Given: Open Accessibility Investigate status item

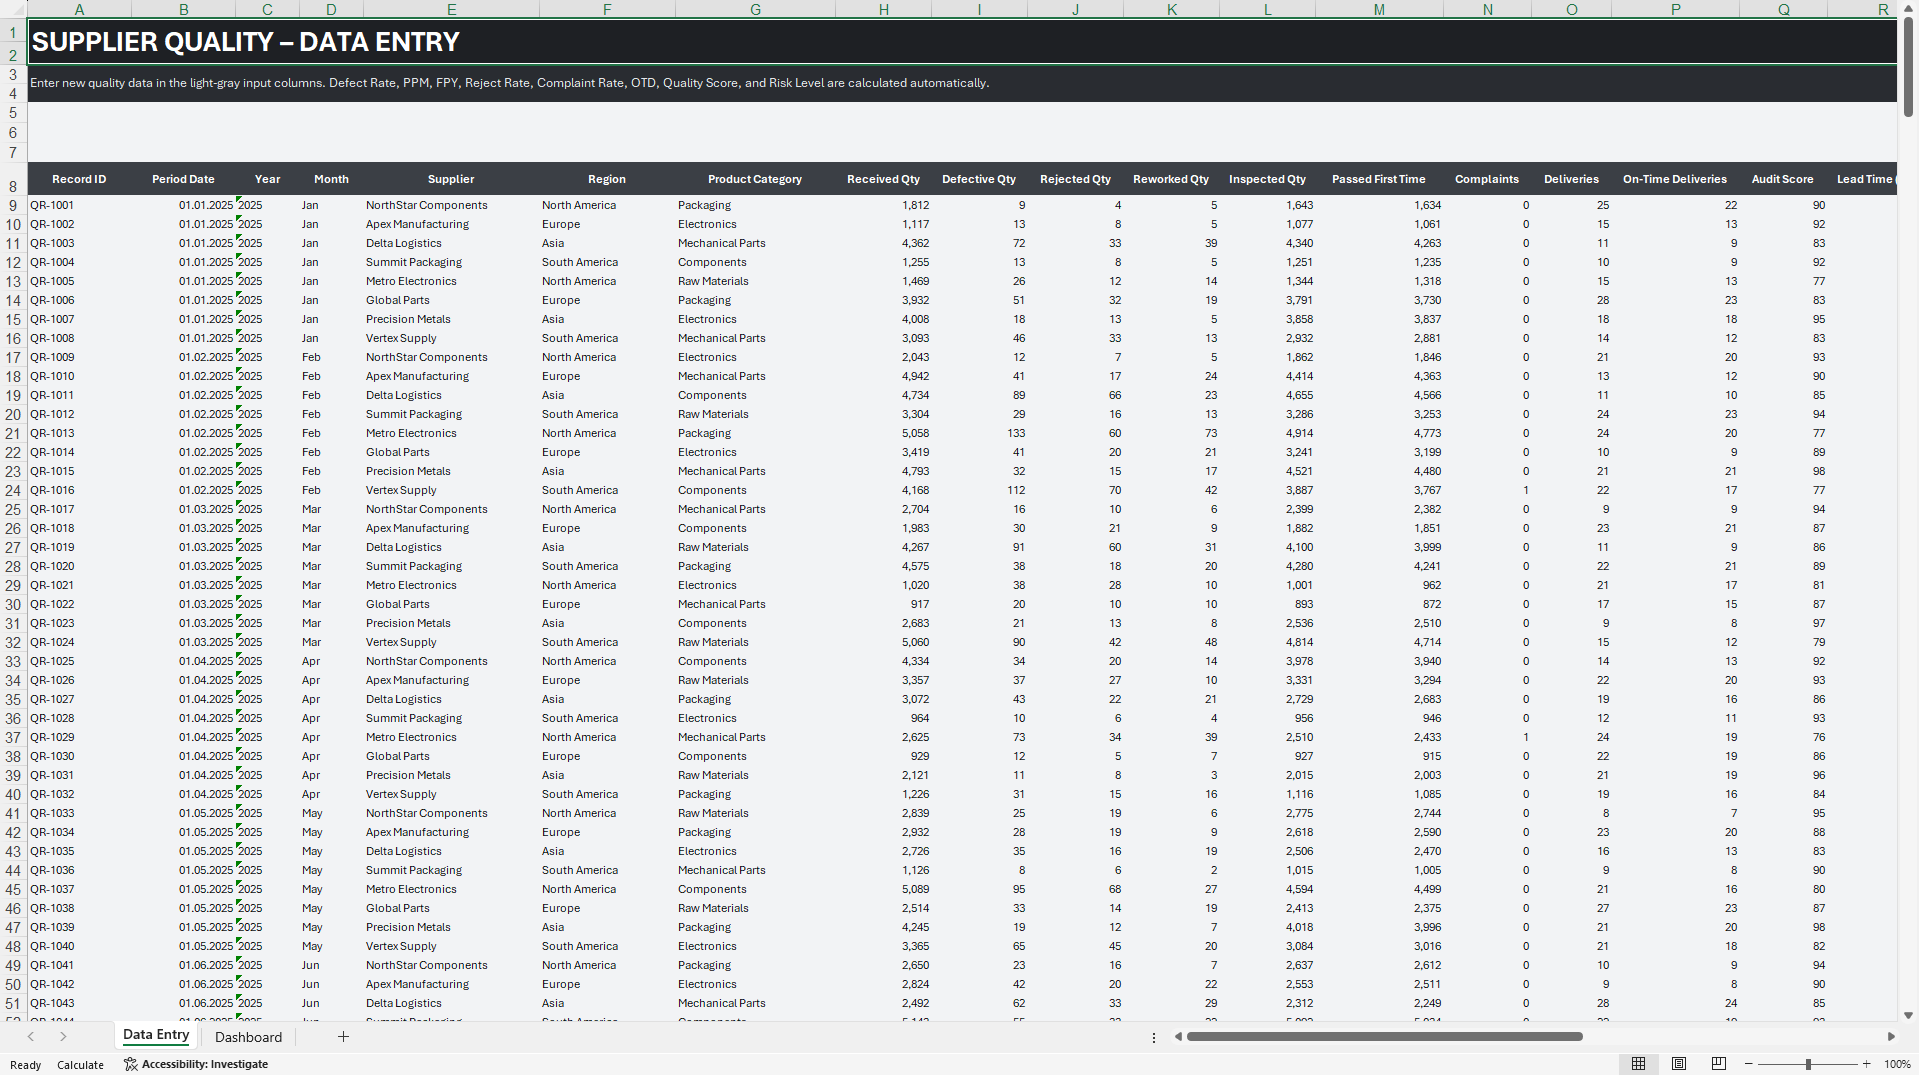Looking at the screenshot, I should pos(196,1064).
